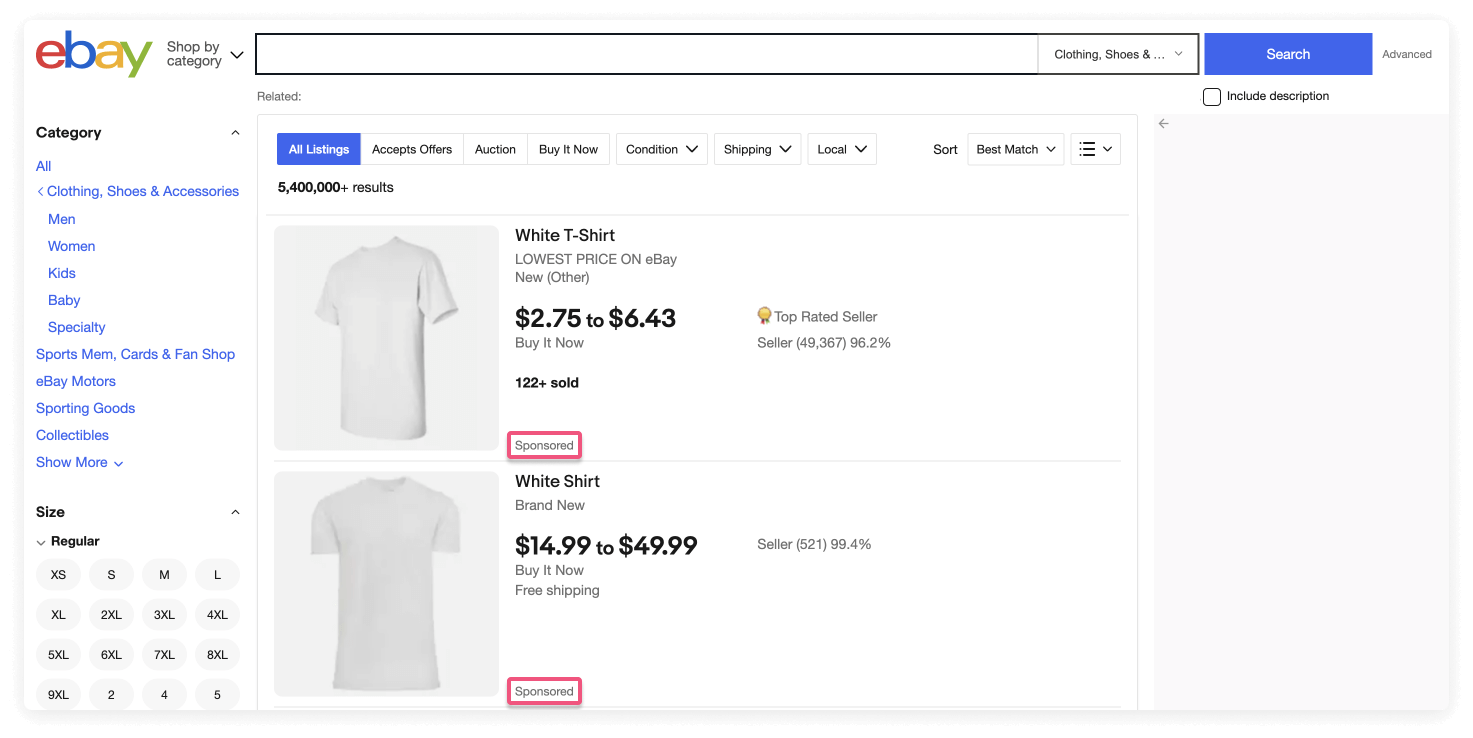Click the Top Rated Seller badge icon

tap(764, 315)
